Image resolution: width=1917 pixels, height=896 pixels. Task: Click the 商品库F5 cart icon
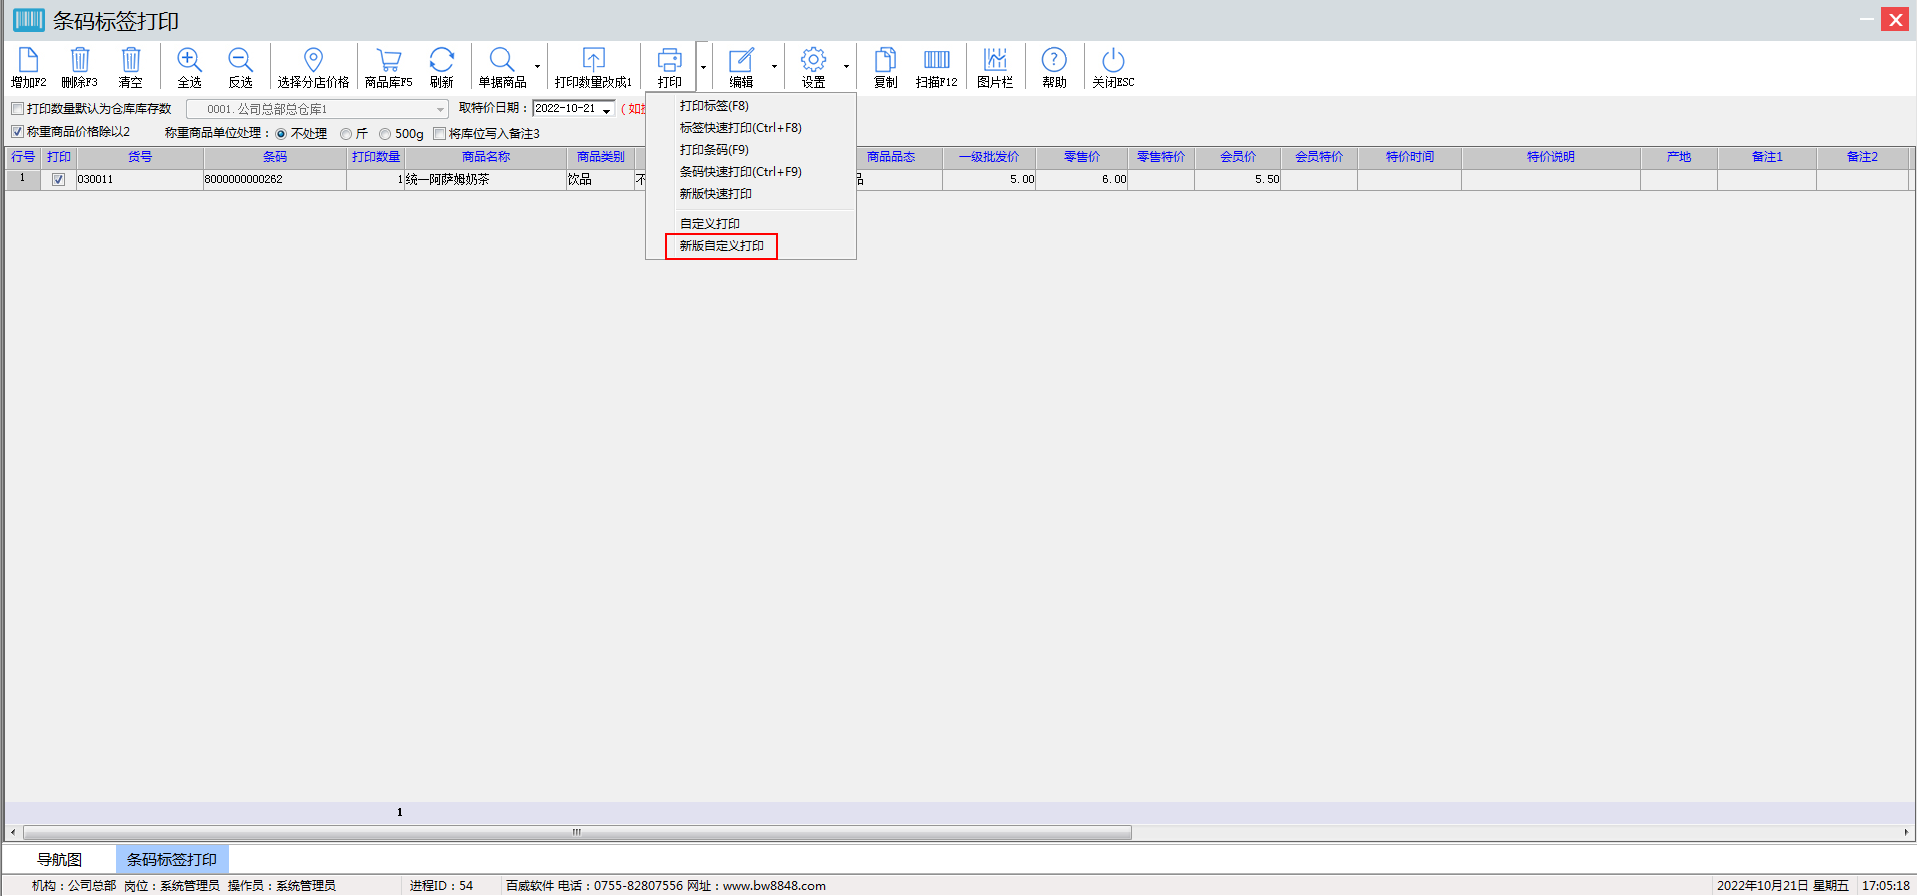(x=388, y=61)
